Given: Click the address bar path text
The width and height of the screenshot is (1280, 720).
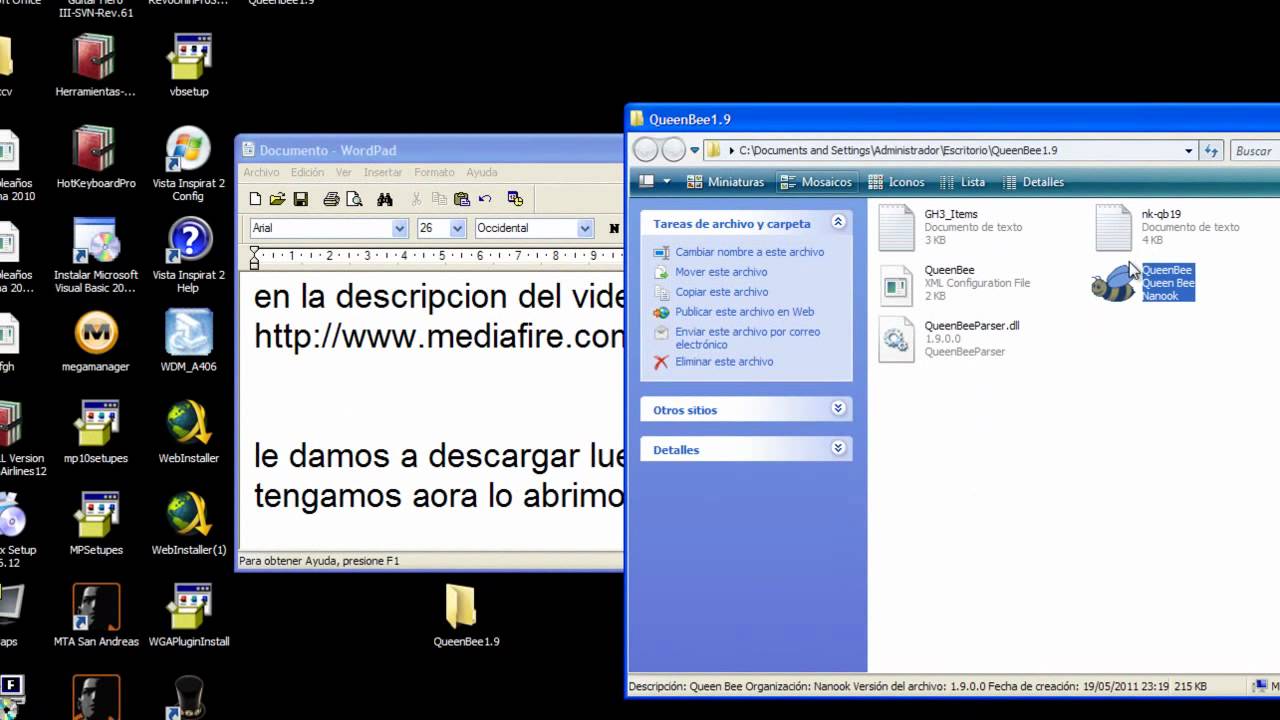Looking at the screenshot, I should click(898, 151).
